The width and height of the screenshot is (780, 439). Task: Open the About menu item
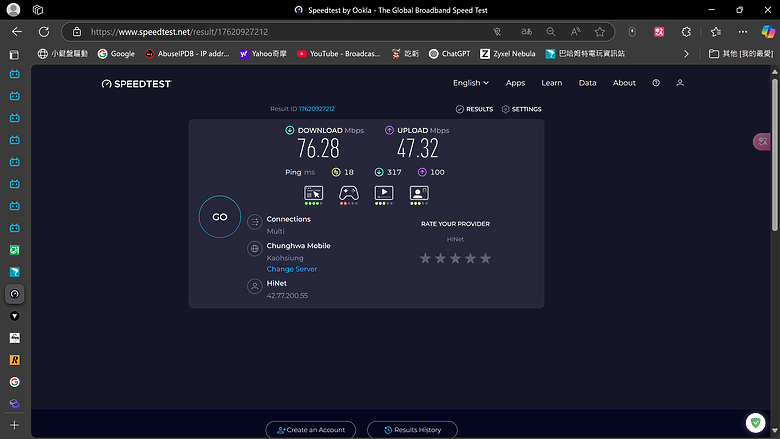pos(624,83)
